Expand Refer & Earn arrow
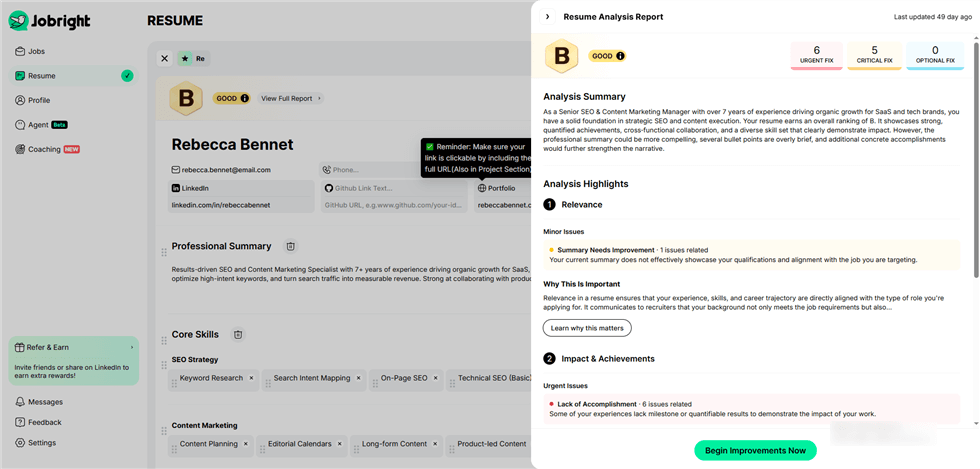Image resolution: width=980 pixels, height=469 pixels. coord(132,347)
